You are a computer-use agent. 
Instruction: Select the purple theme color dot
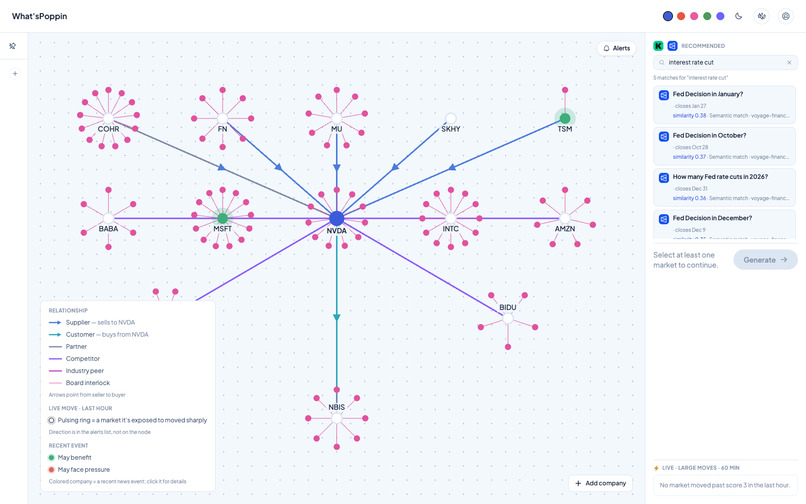coord(721,16)
